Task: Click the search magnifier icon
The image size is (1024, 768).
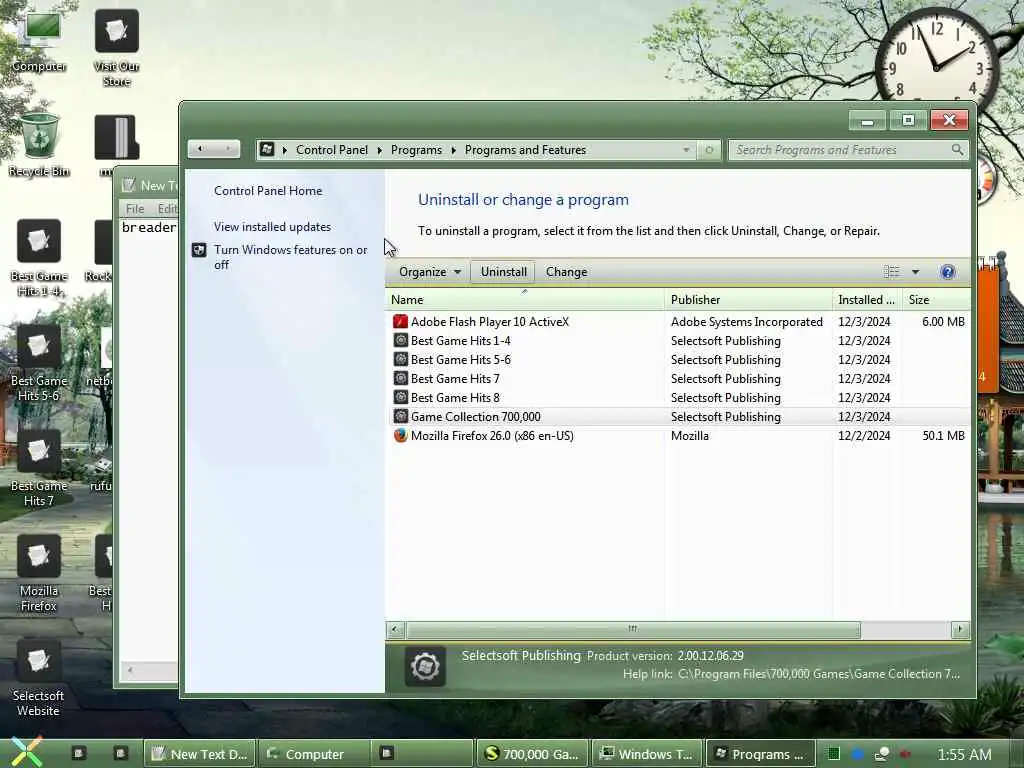Action: (957, 150)
